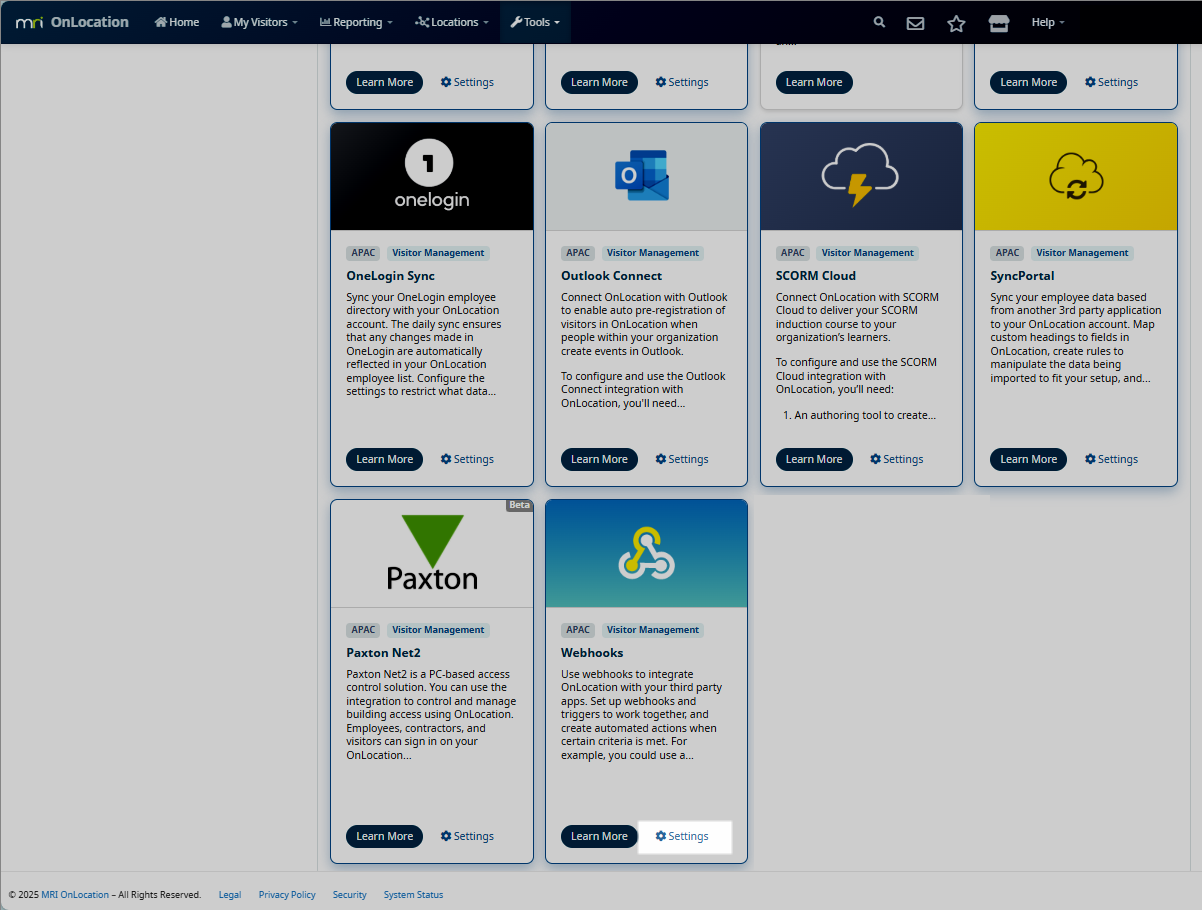Click the Outlook logo on Outlook Connect card
1202x910 pixels.
coord(642,176)
